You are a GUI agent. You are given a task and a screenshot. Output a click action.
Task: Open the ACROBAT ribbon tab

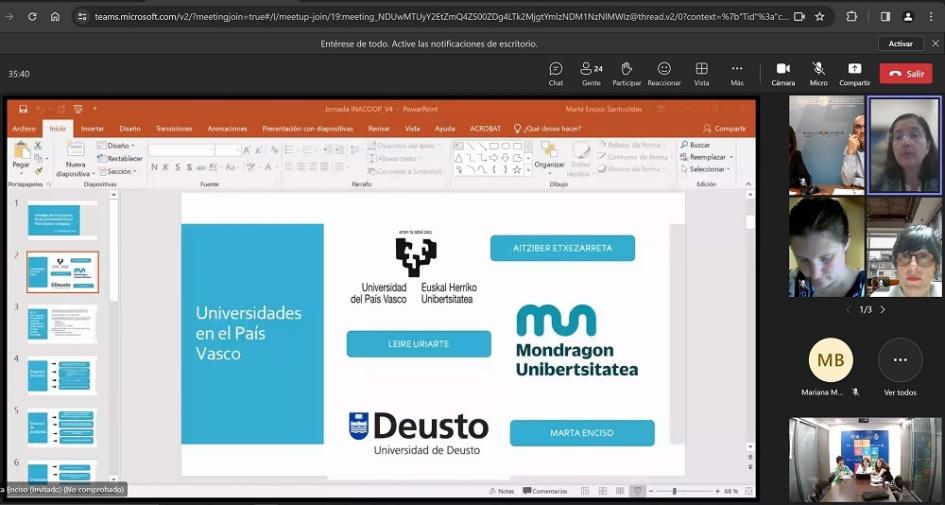[485, 128]
